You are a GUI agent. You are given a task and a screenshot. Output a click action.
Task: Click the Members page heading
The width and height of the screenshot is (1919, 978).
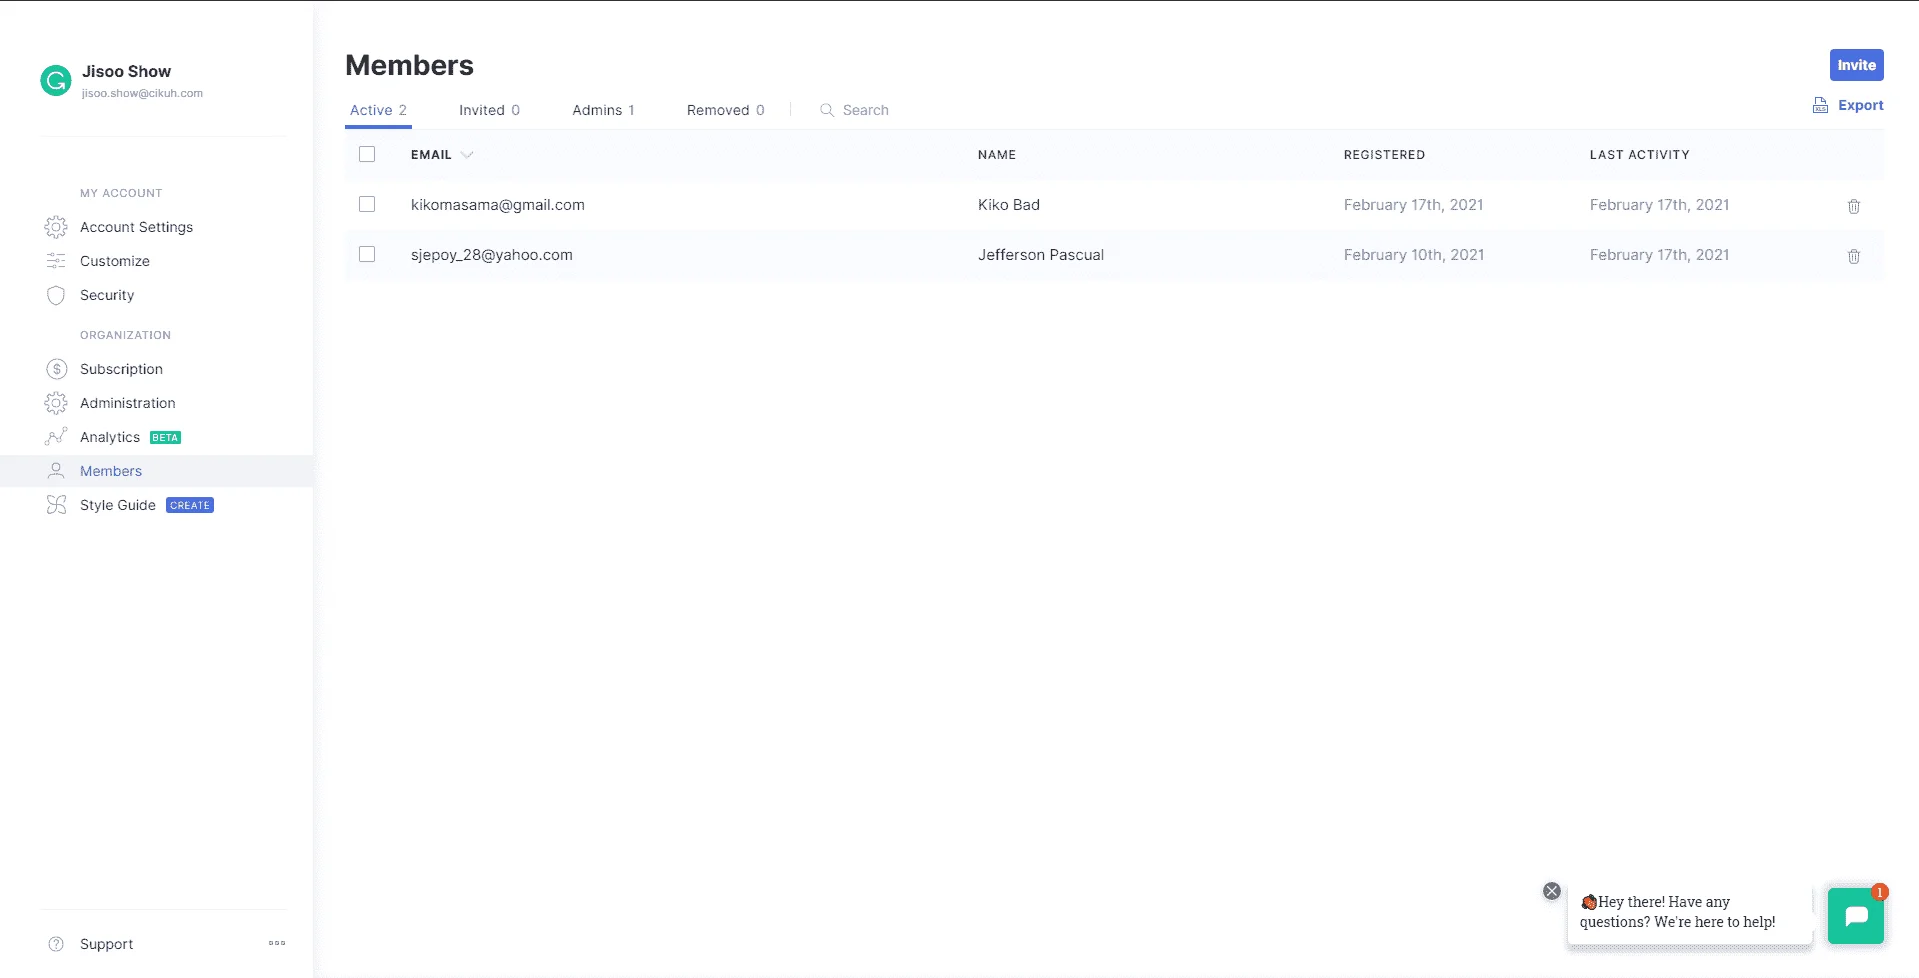coord(409,65)
